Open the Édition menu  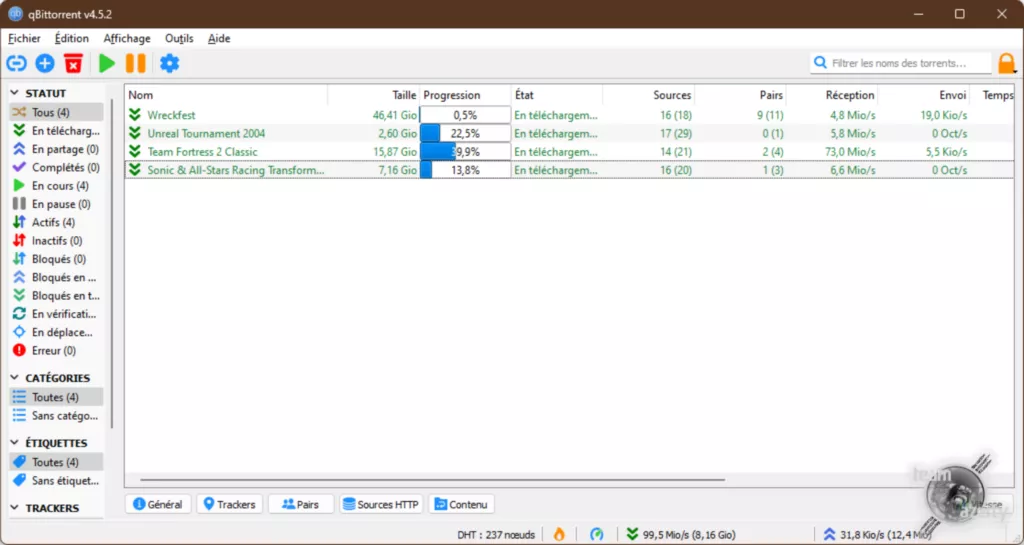click(72, 39)
